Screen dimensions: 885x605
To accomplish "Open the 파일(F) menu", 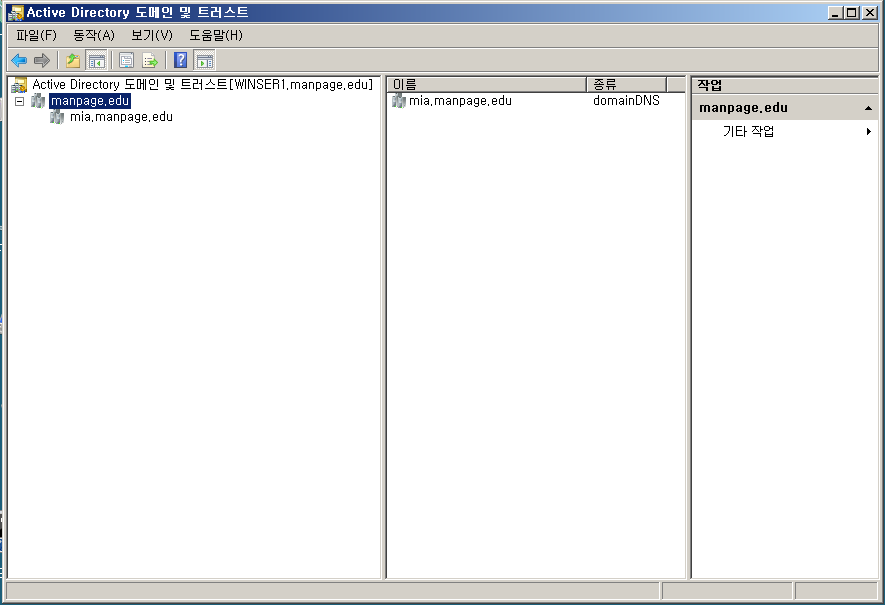I will click(36, 36).
